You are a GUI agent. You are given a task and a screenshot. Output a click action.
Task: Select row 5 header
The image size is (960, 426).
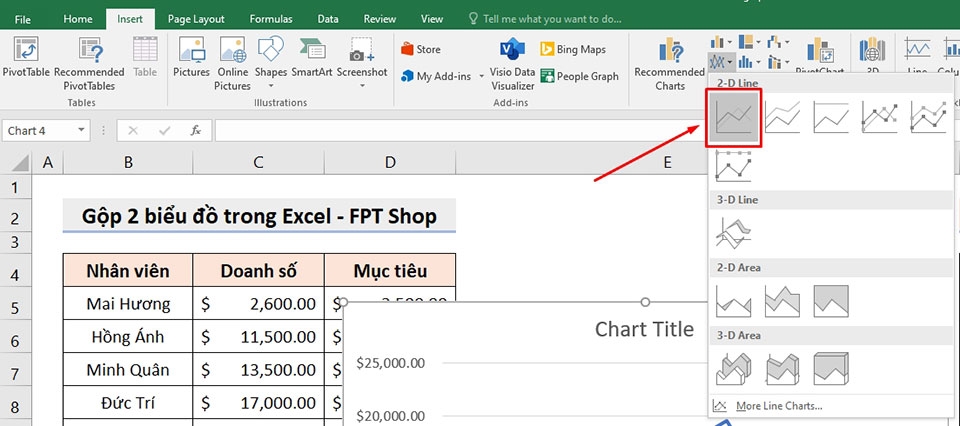(x=15, y=304)
